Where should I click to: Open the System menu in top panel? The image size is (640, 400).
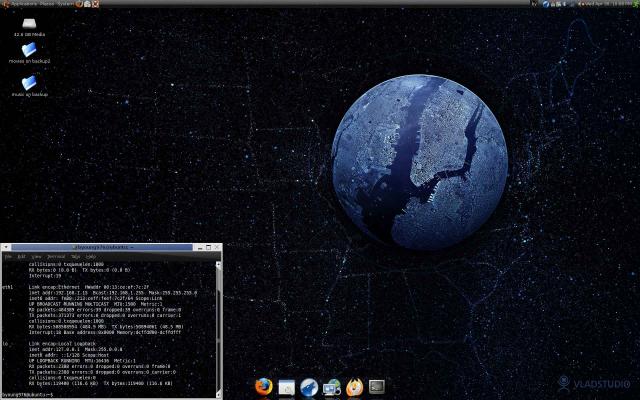tap(65, 4)
